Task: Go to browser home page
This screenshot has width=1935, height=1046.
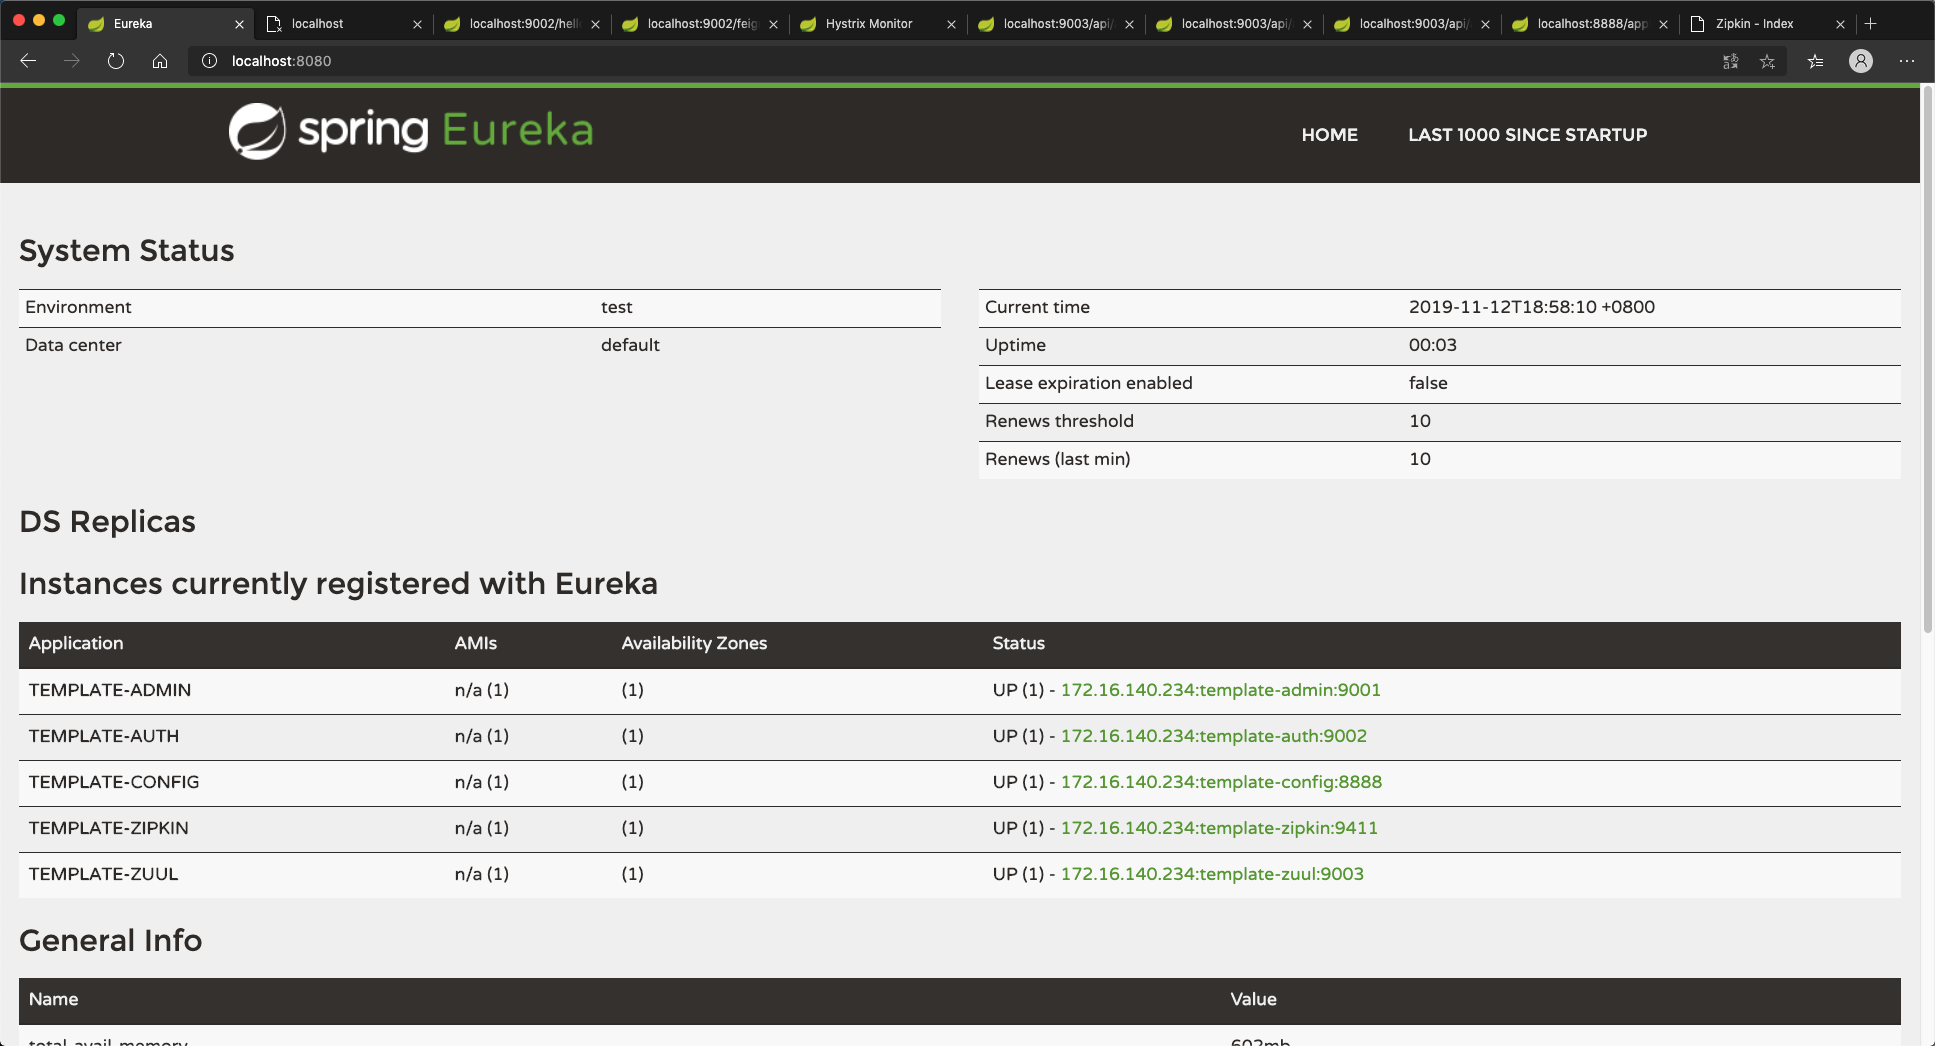Action: coord(160,61)
